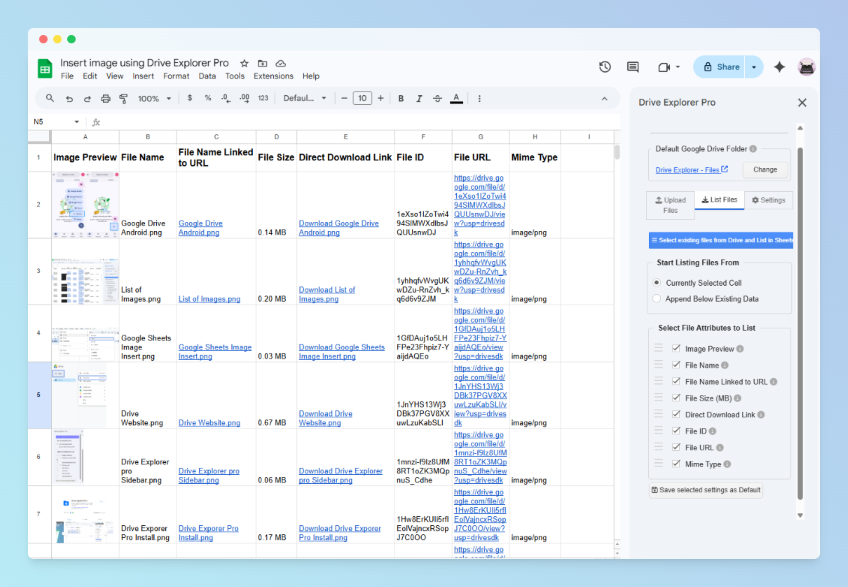Click the italic formatting icon
The height and width of the screenshot is (587, 848).
(x=419, y=99)
